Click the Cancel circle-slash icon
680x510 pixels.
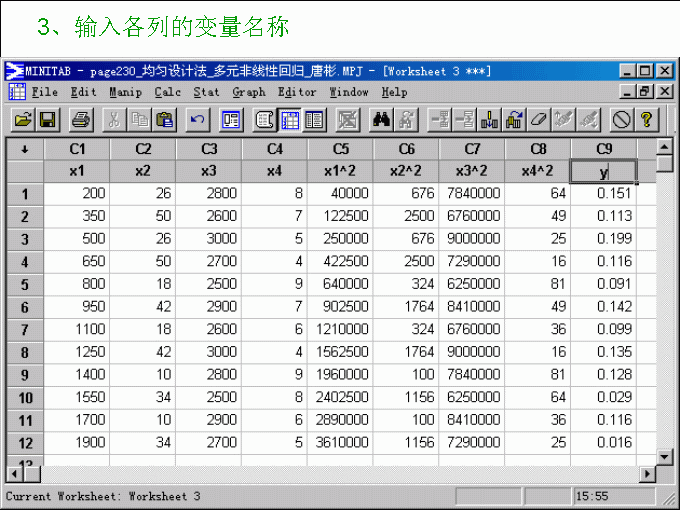(x=622, y=120)
